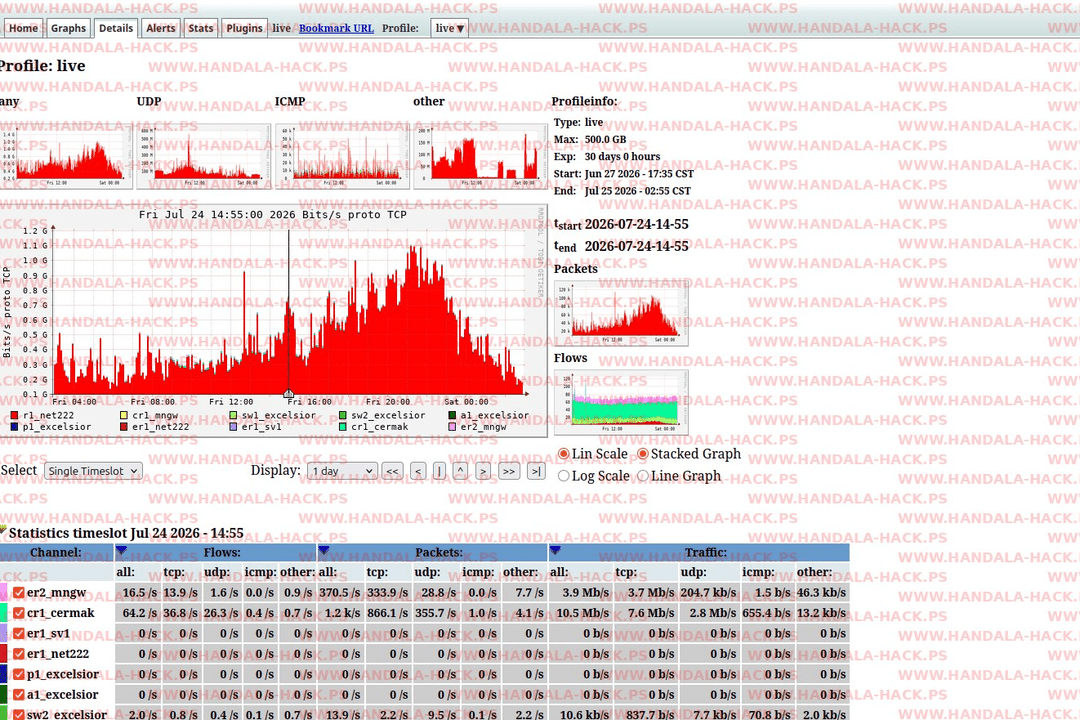Screen dimensions: 1080x720
Task: Open the Flows thumbnail graph
Action: [x=621, y=402]
